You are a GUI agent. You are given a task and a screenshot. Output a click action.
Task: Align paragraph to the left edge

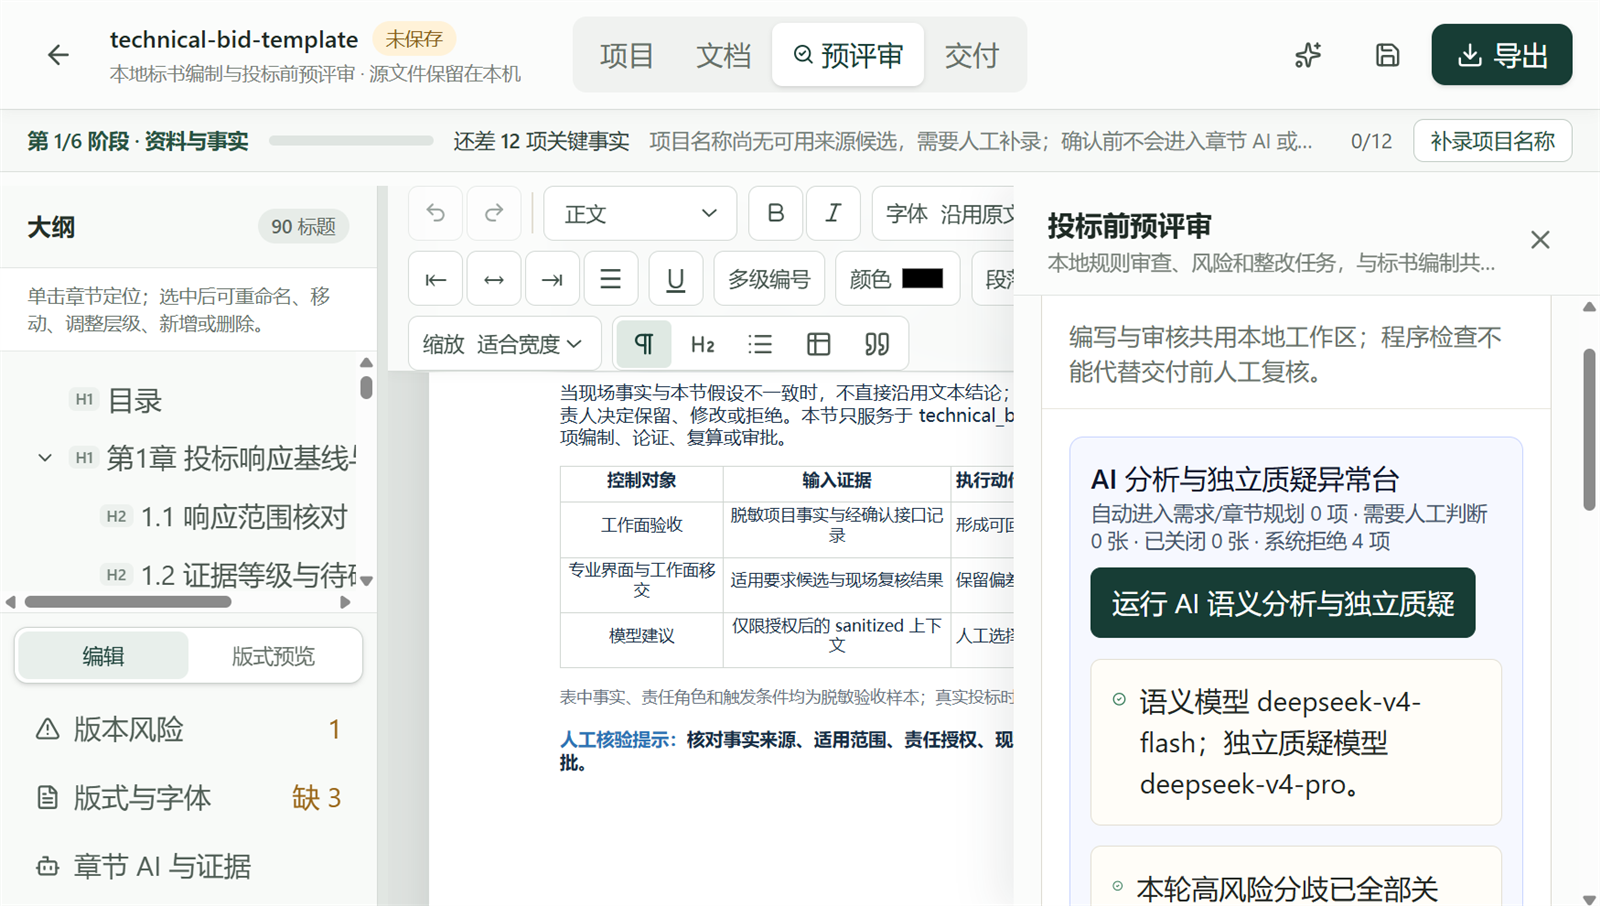(x=435, y=279)
